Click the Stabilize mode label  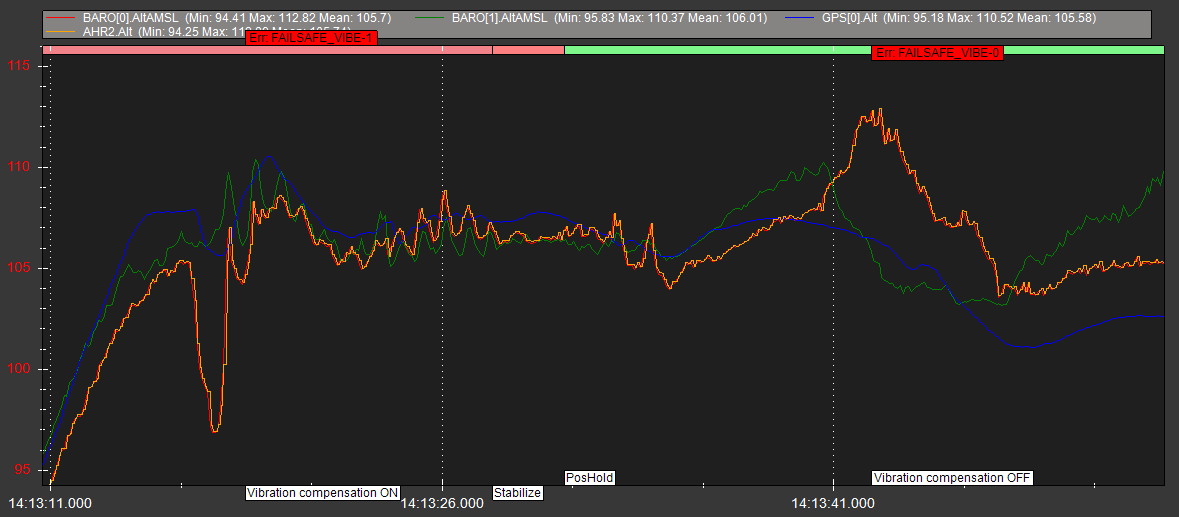518,493
